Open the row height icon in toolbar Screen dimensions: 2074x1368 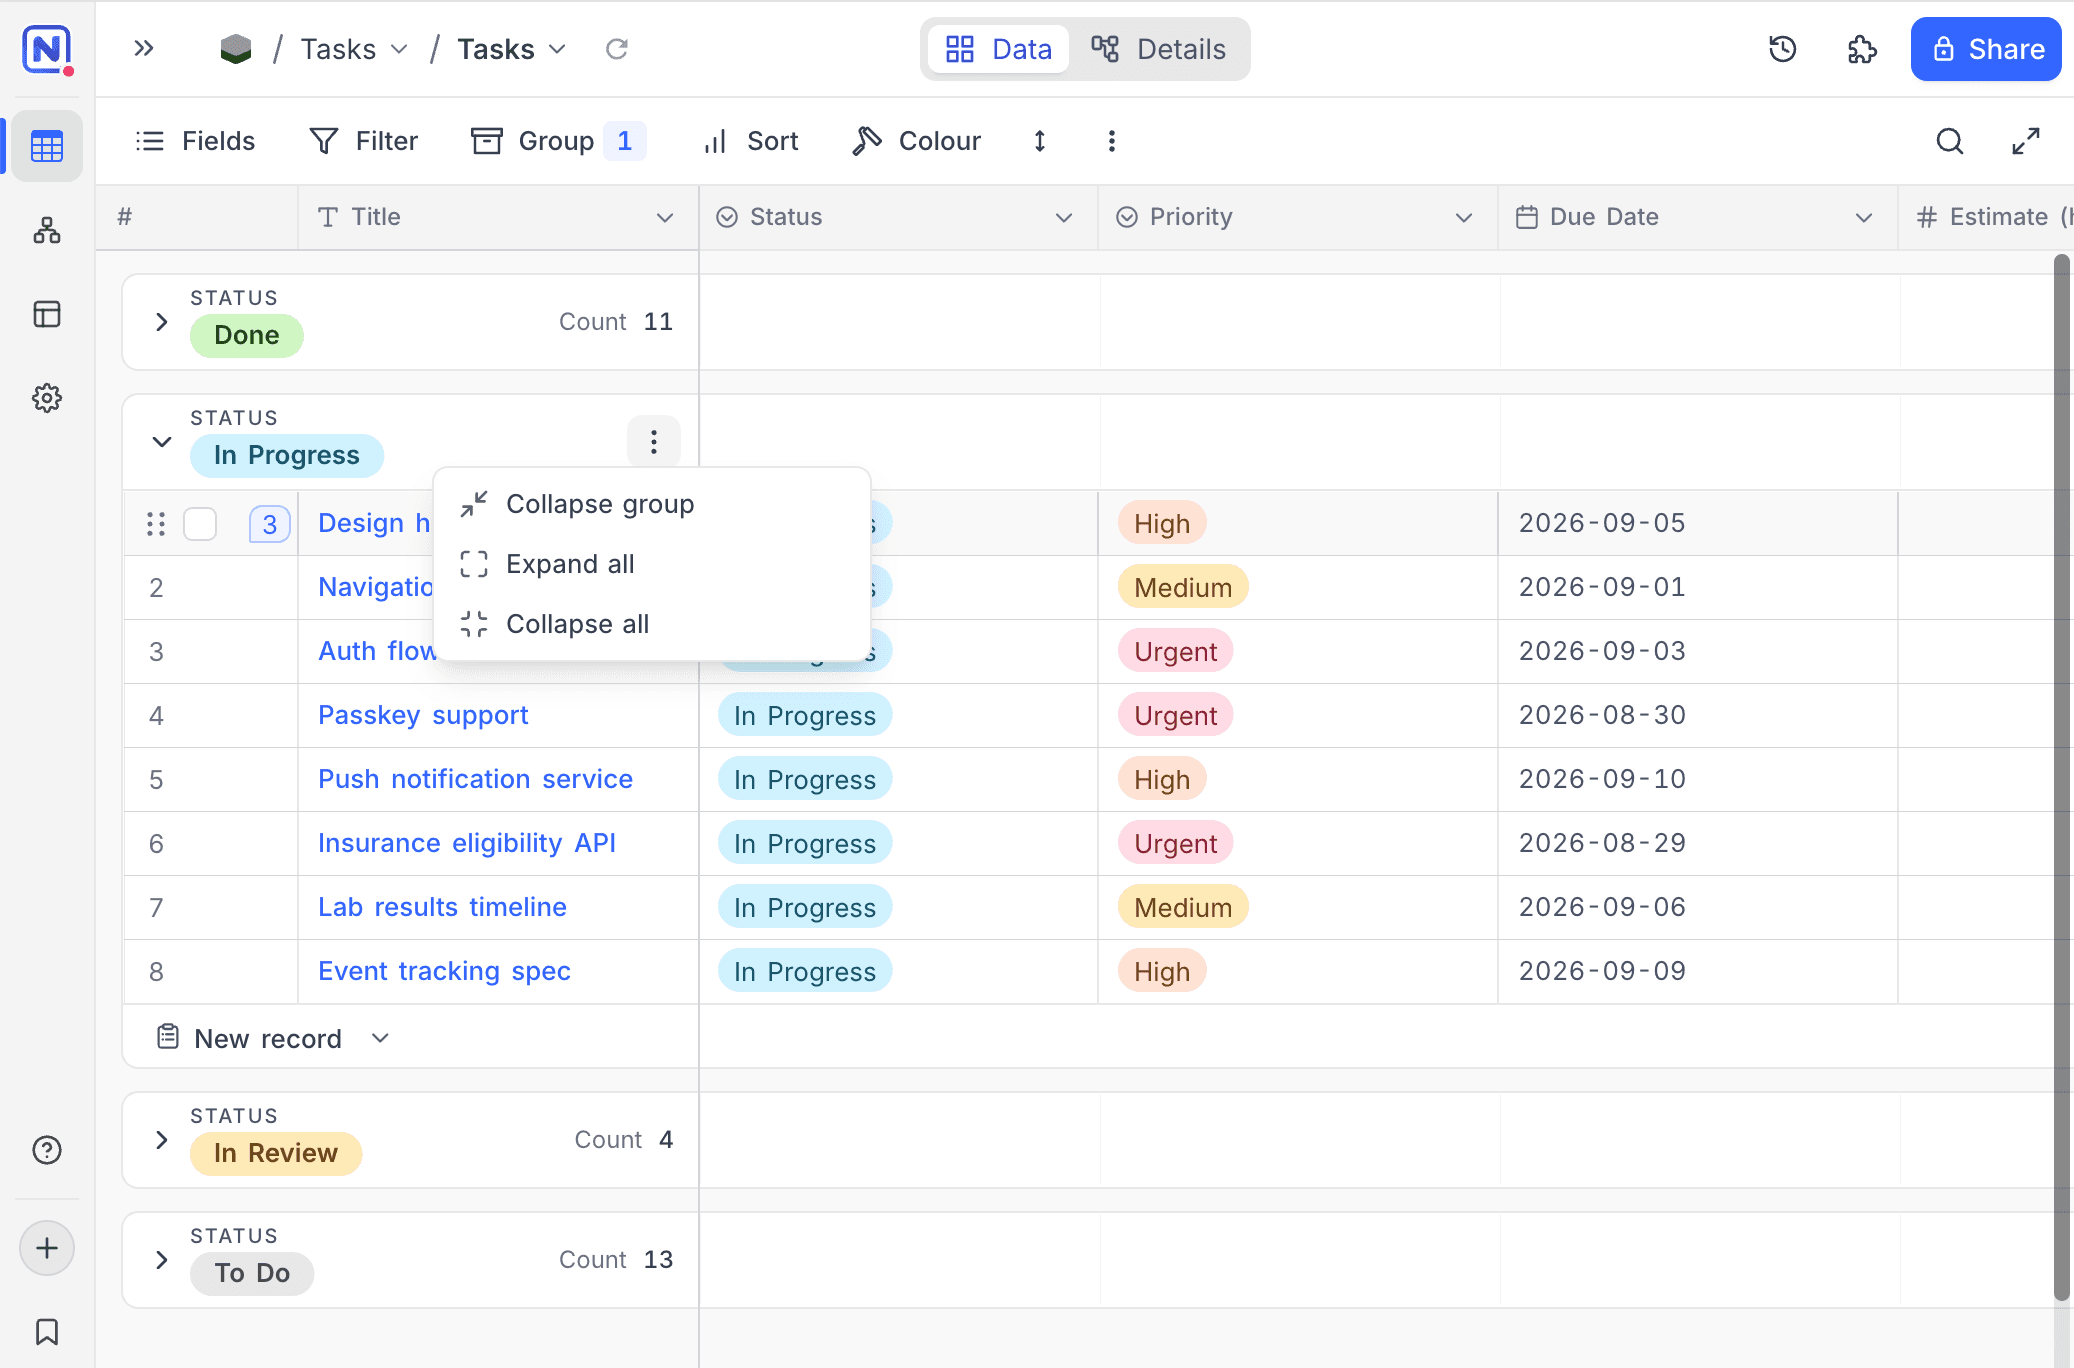(1040, 141)
